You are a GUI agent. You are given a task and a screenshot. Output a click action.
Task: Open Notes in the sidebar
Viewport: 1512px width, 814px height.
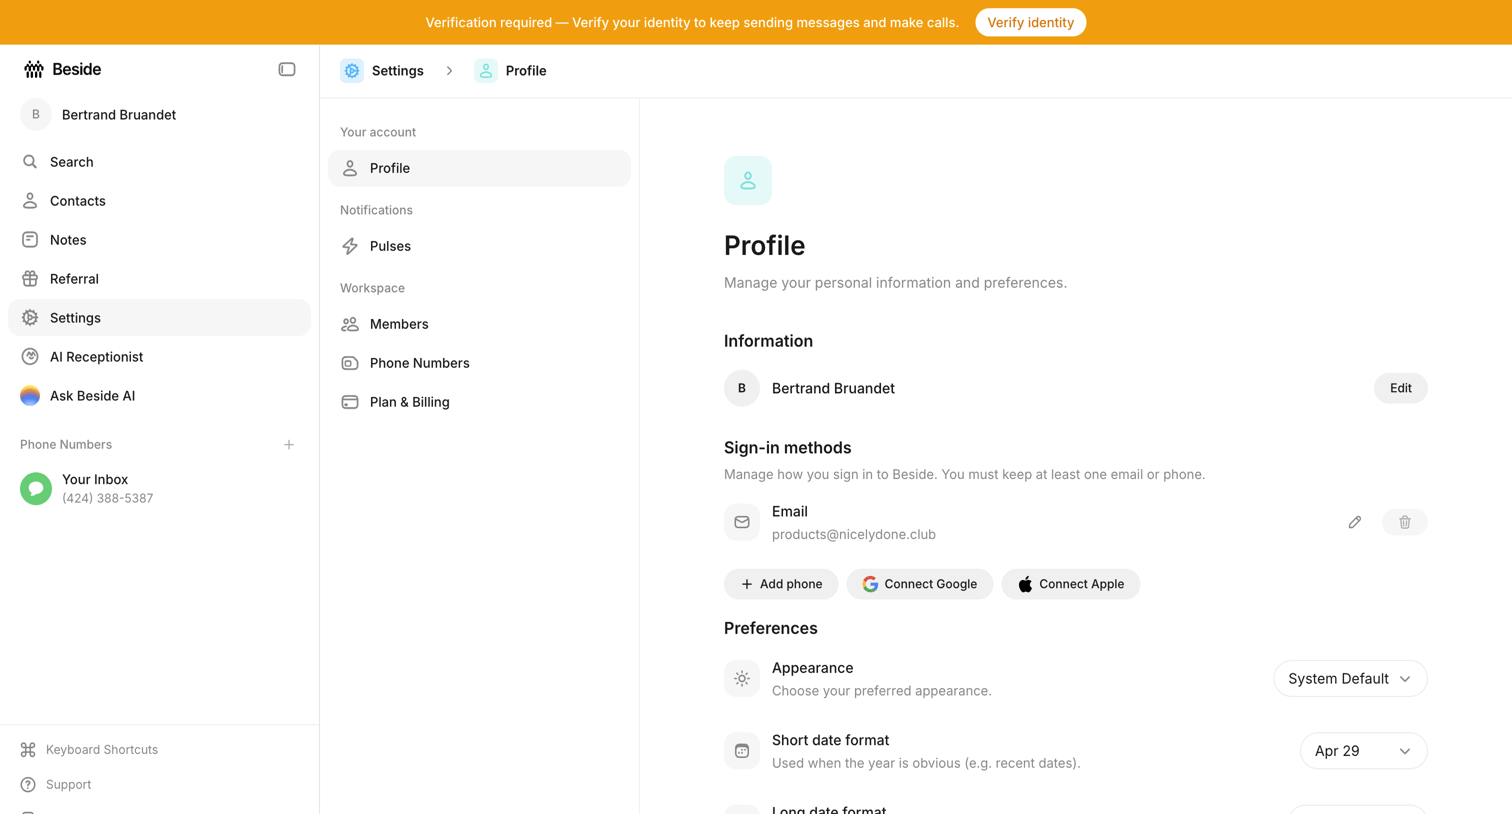159,240
